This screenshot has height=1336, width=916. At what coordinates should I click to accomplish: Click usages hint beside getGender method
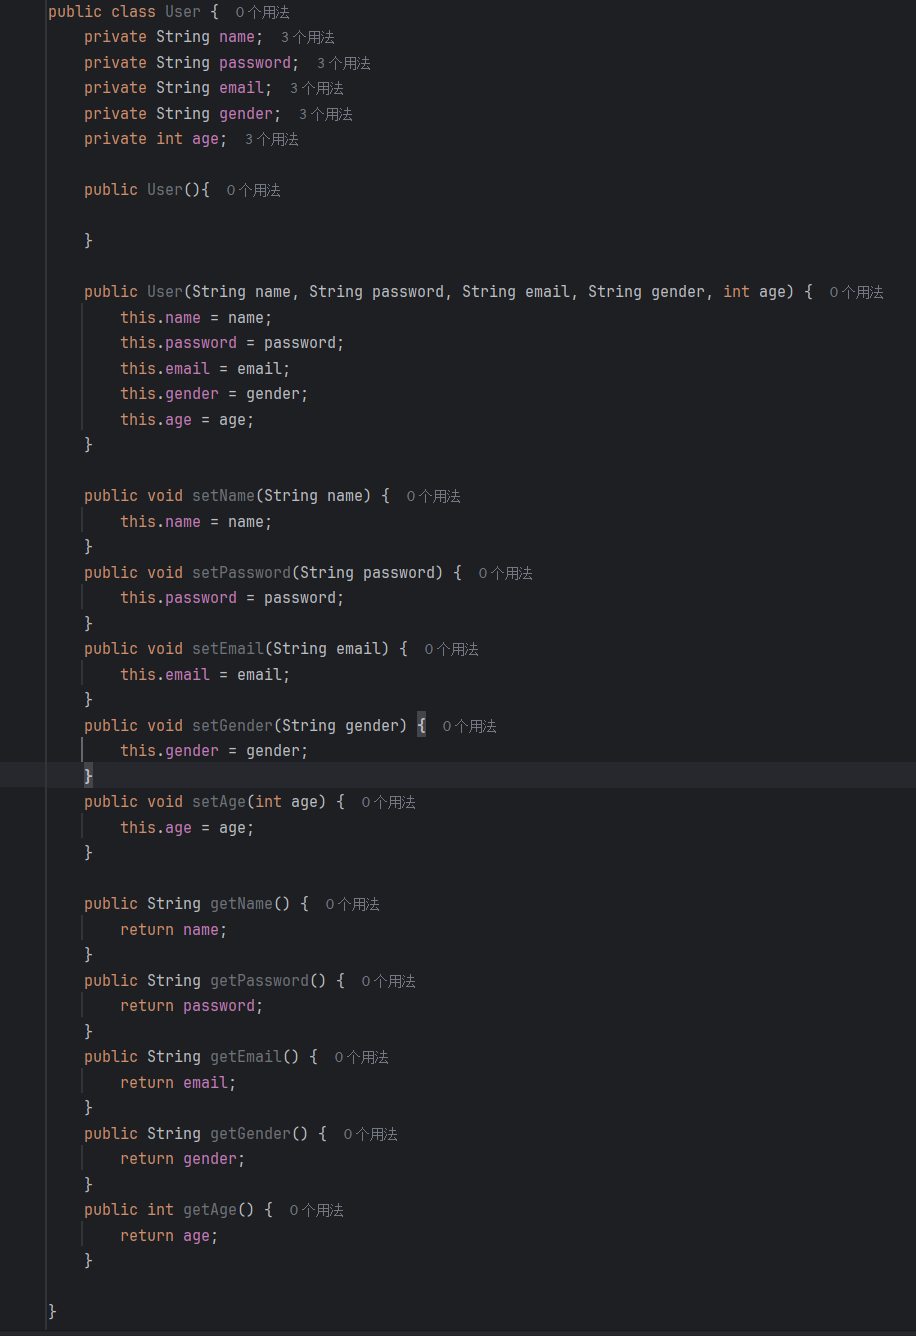click(371, 1134)
